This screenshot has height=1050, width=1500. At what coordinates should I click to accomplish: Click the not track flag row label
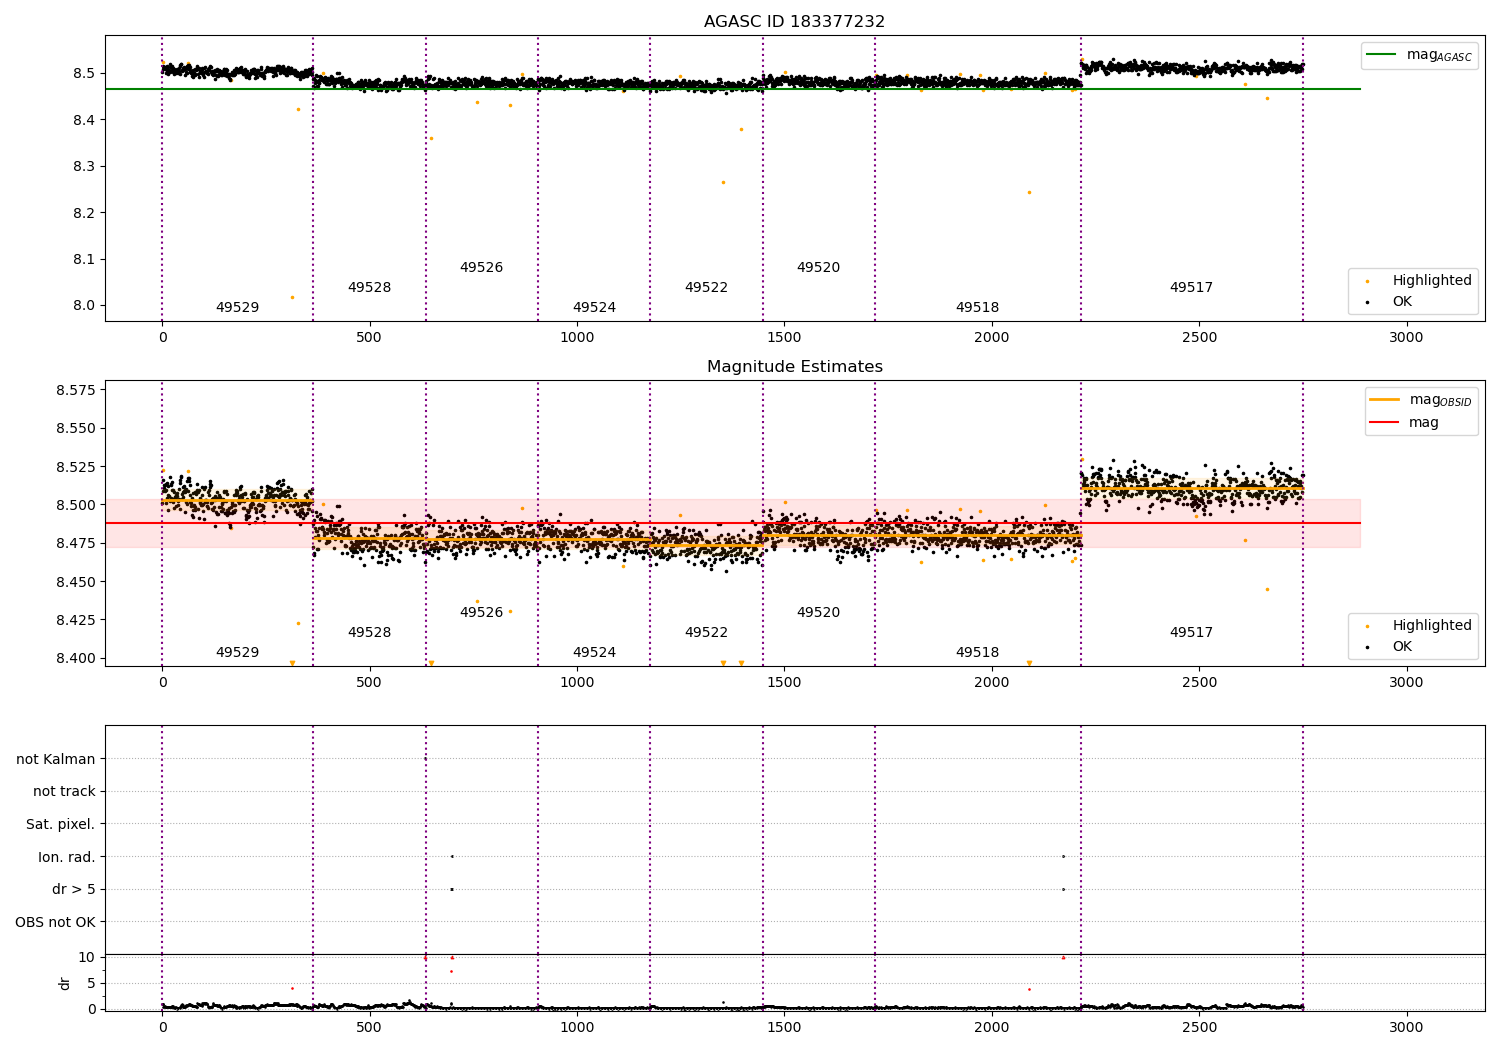[x=64, y=791]
